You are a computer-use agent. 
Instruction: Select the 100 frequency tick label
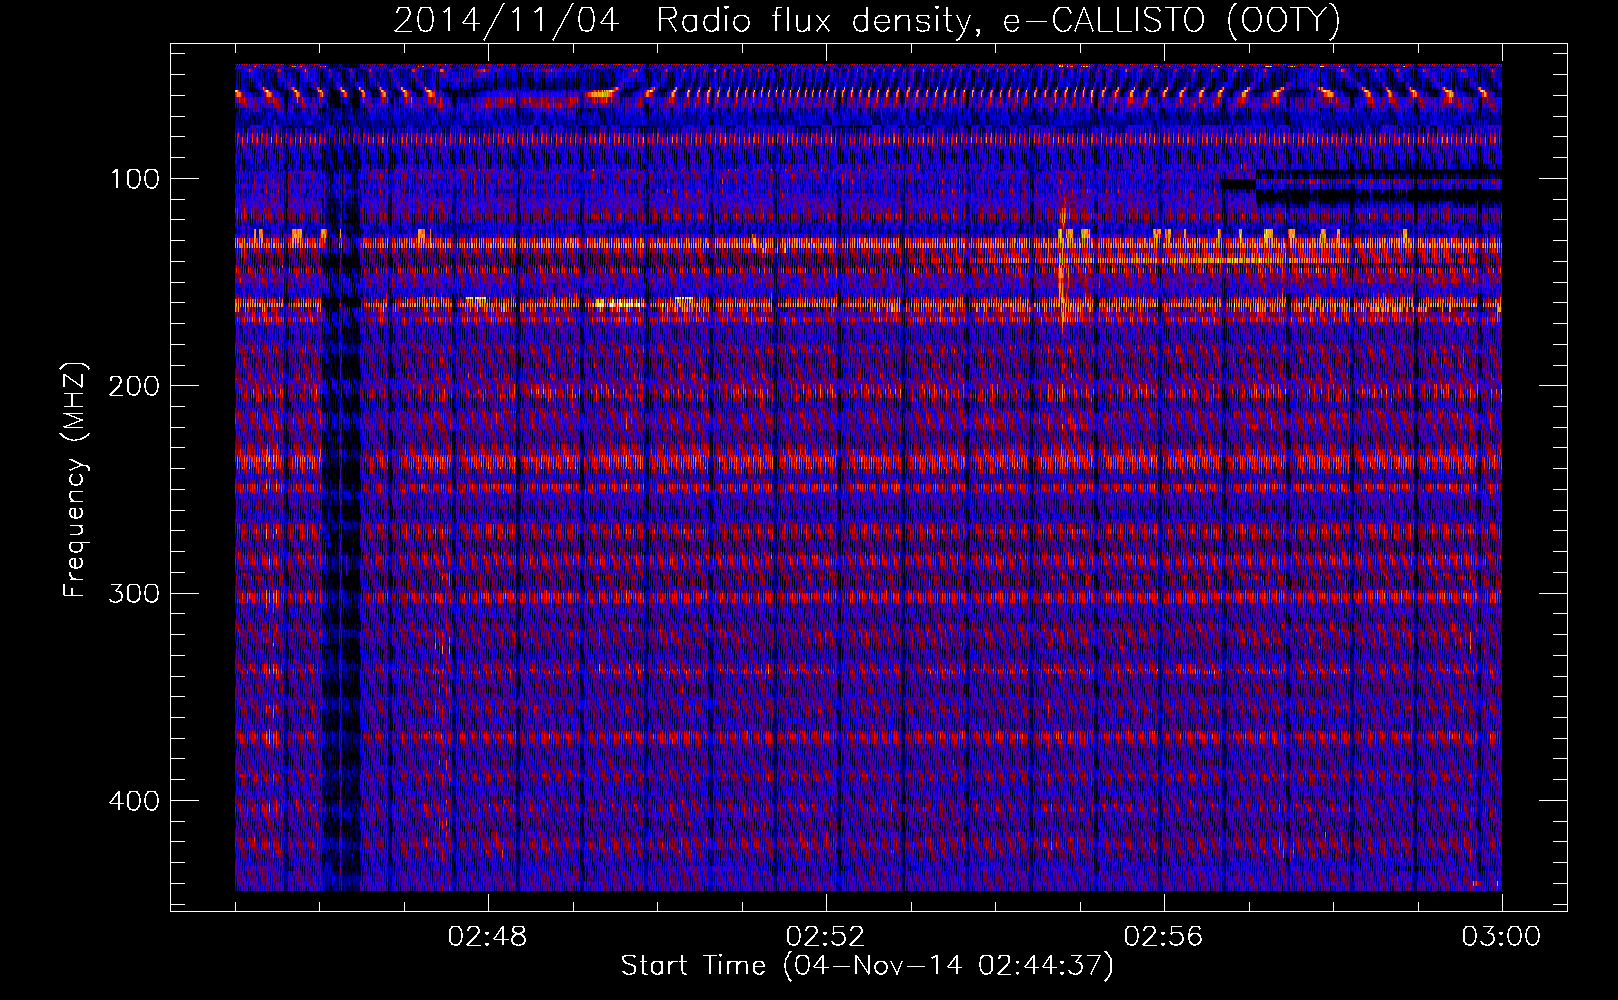pyautogui.click(x=134, y=179)
